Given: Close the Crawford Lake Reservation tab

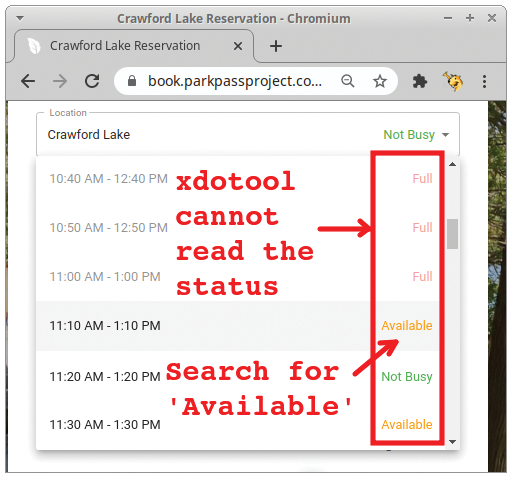Looking at the screenshot, I should 238,46.
